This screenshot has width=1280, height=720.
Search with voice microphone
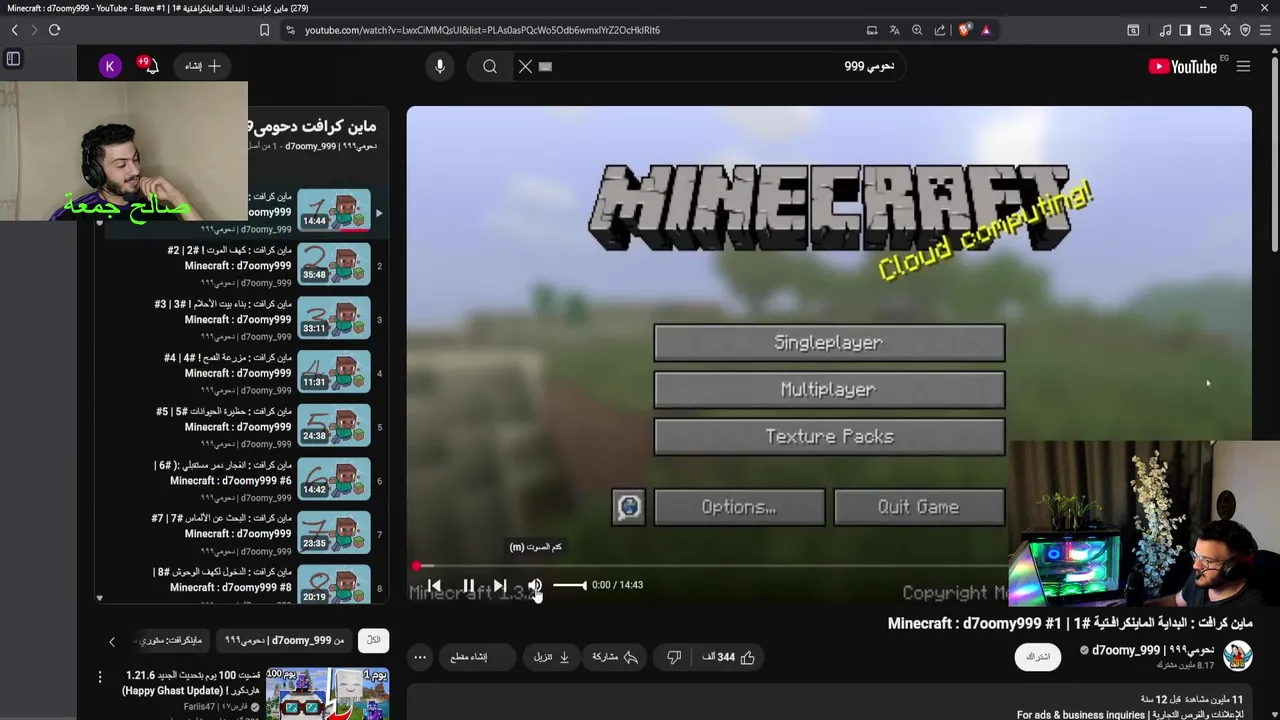click(x=439, y=66)
